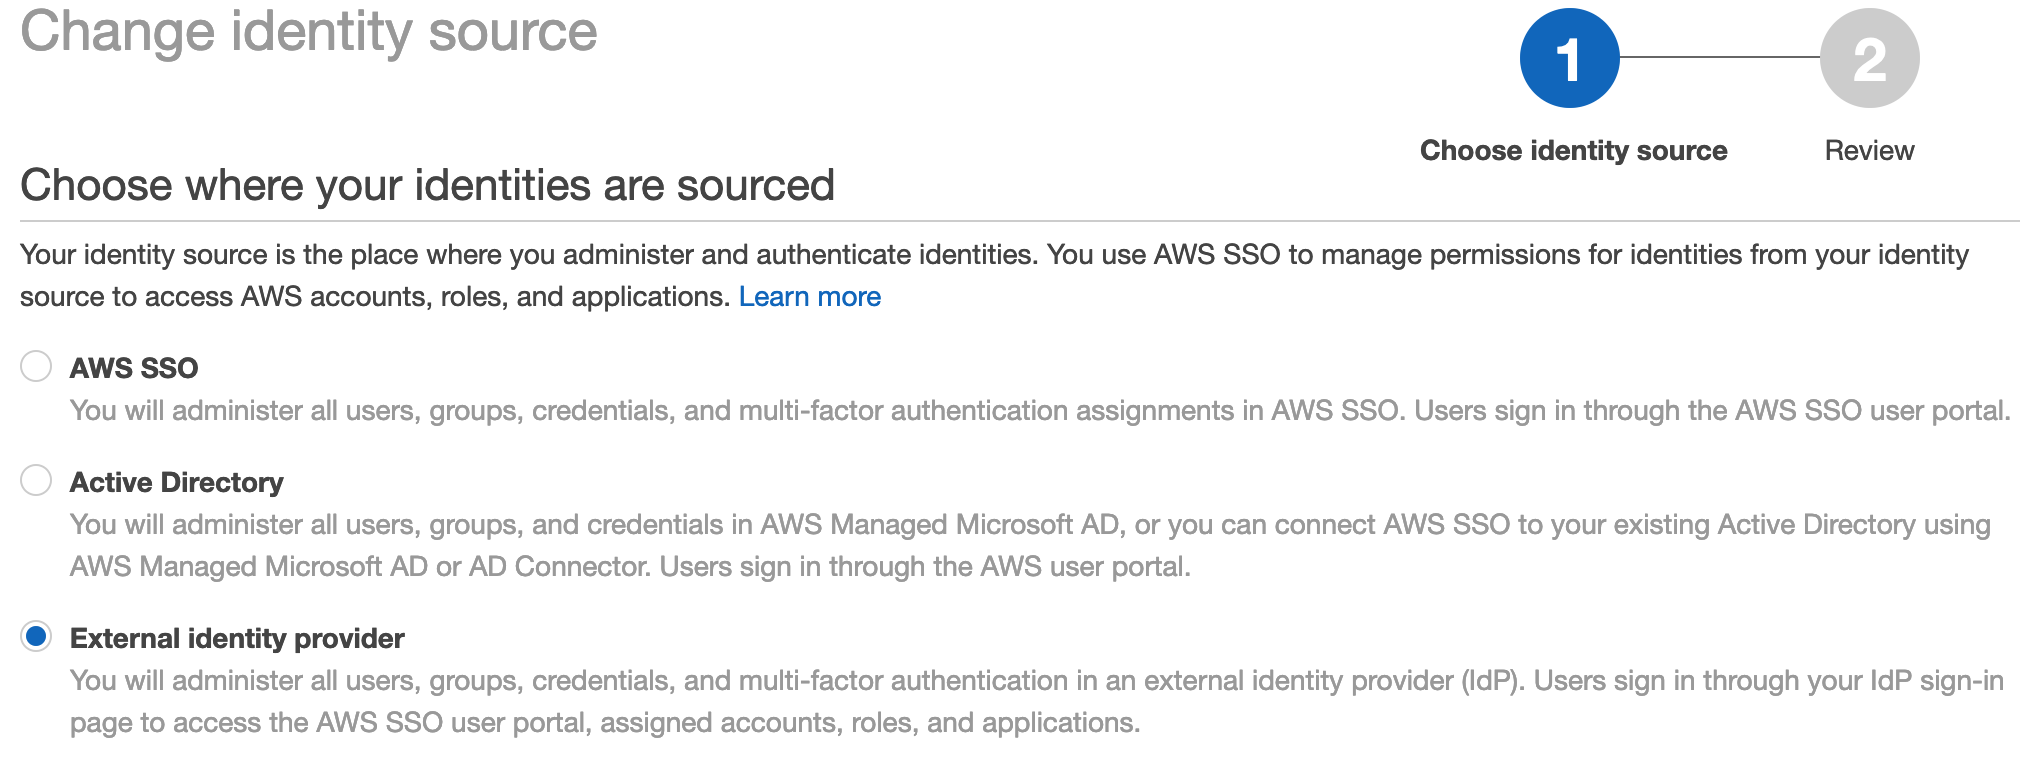
Task: Click the Choose identity source step label
Action: coord(1573,150)
